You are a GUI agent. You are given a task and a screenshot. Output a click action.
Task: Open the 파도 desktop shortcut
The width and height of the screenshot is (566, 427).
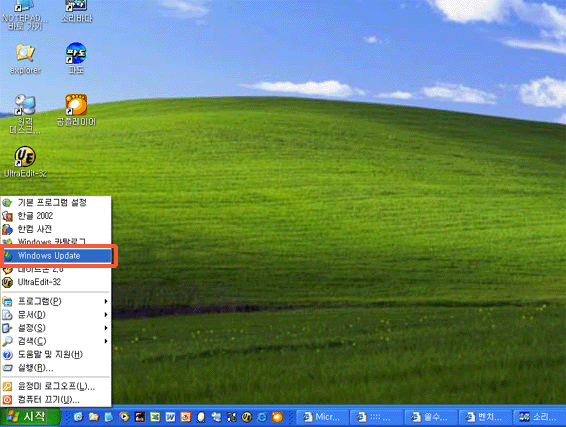76,58
